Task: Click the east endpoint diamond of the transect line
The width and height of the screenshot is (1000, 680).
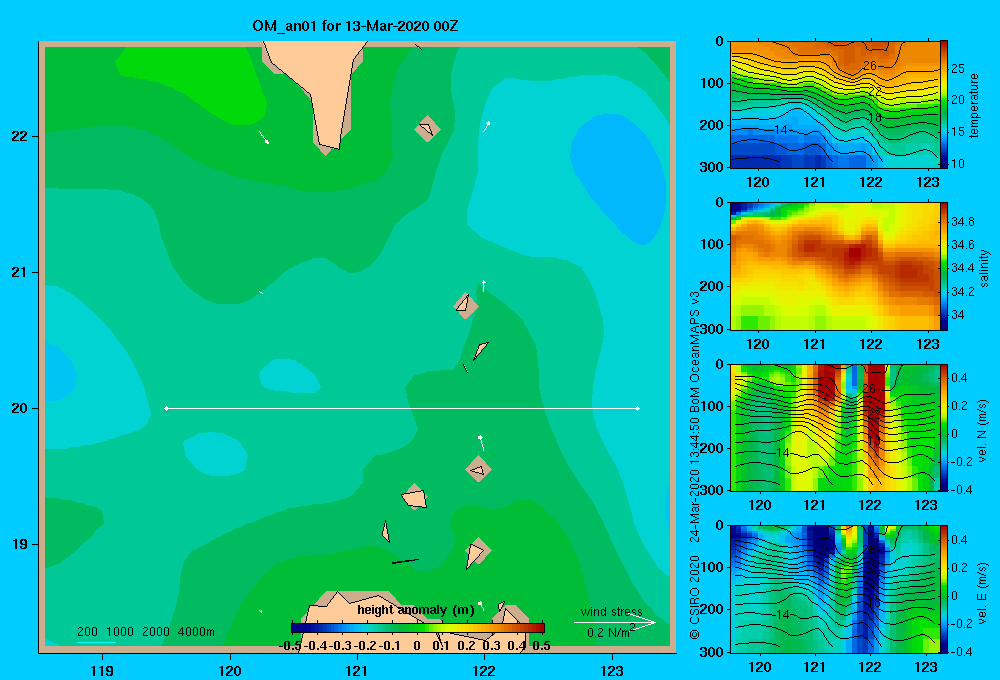Action: pyautogui.click(x=638, y=408)
